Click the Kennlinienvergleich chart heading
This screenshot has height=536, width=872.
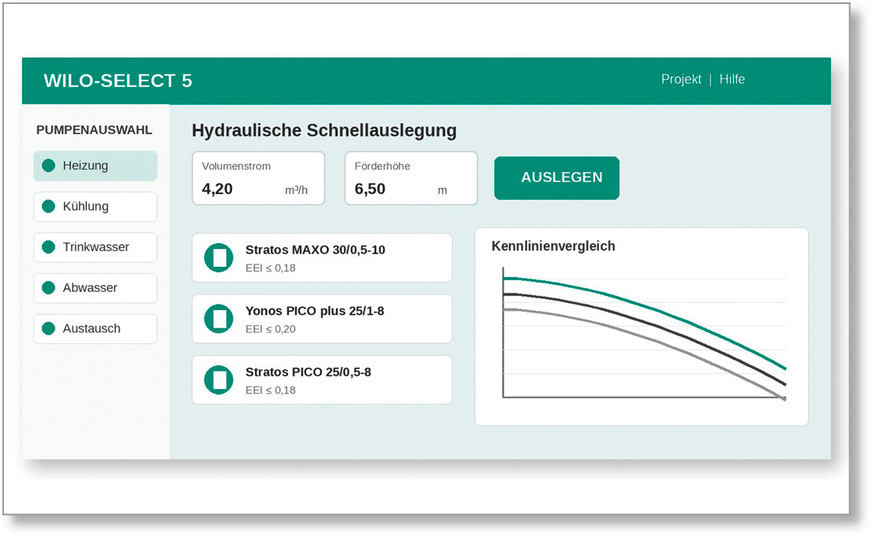coord(553,246)
